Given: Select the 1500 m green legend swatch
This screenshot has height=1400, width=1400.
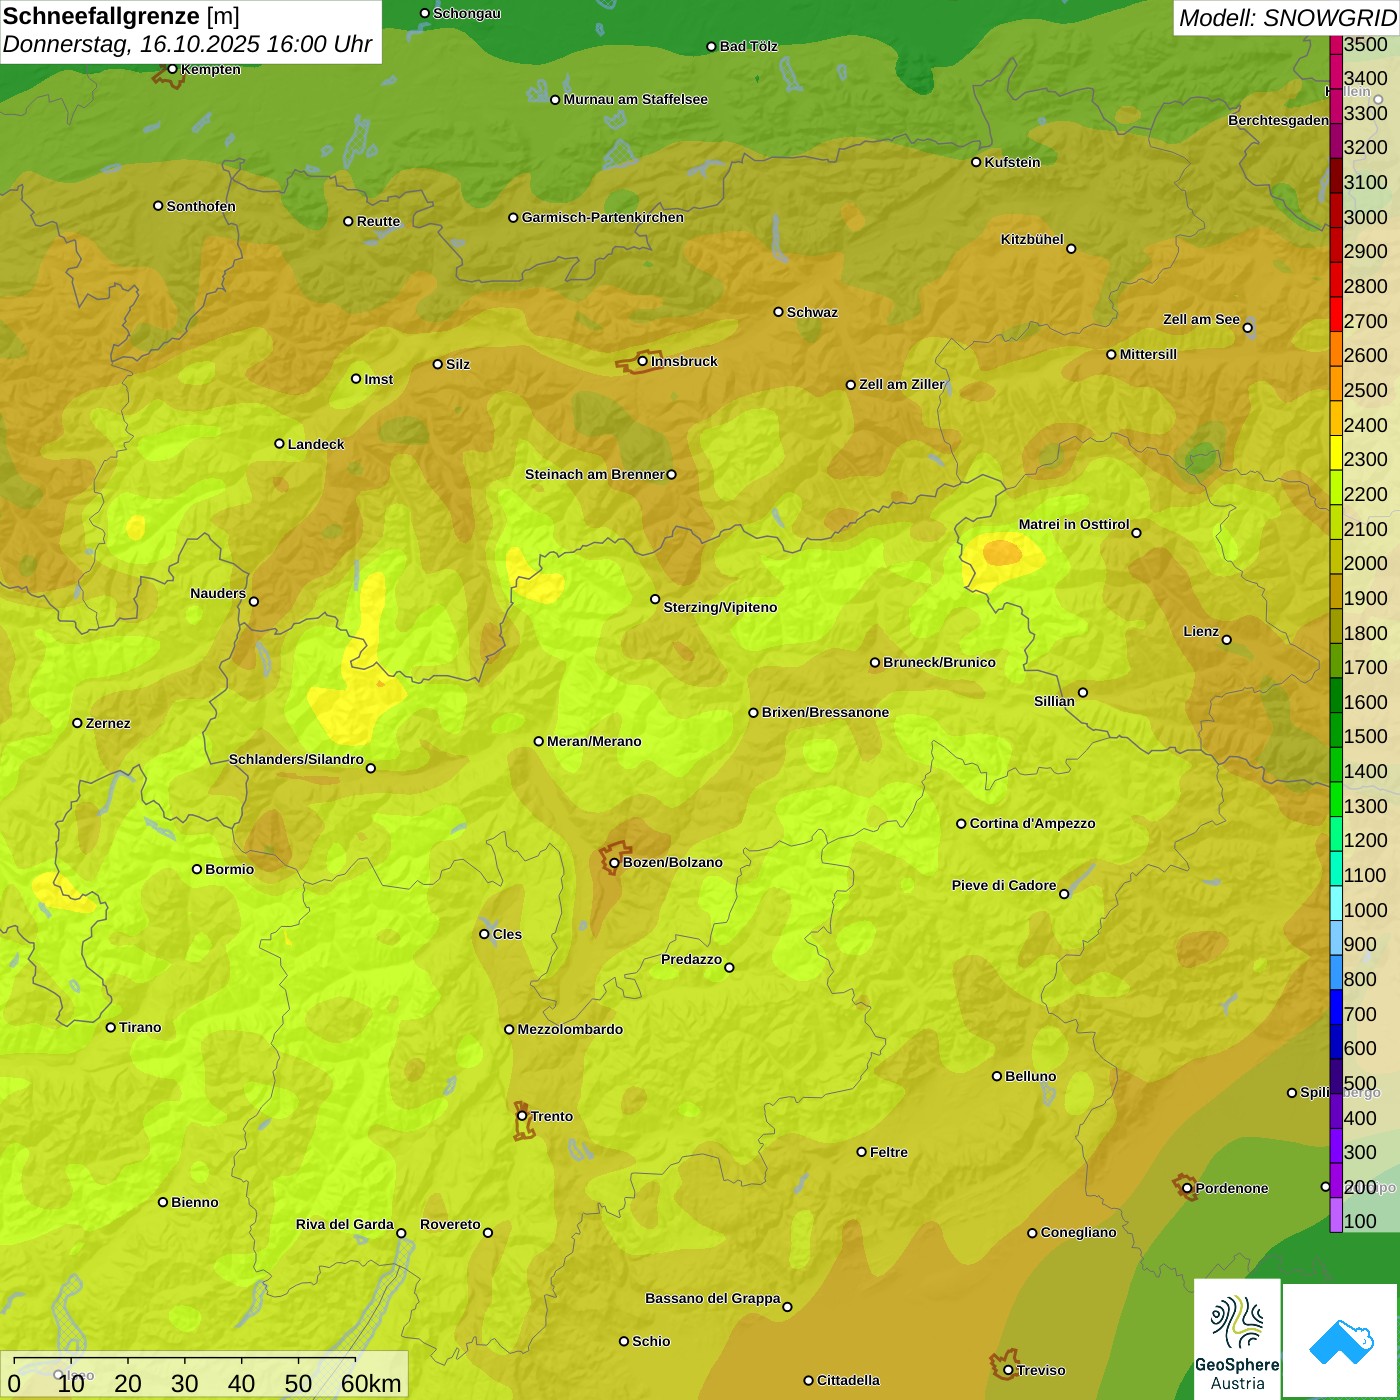Looking at the screenshot, I should point(1336,730).
